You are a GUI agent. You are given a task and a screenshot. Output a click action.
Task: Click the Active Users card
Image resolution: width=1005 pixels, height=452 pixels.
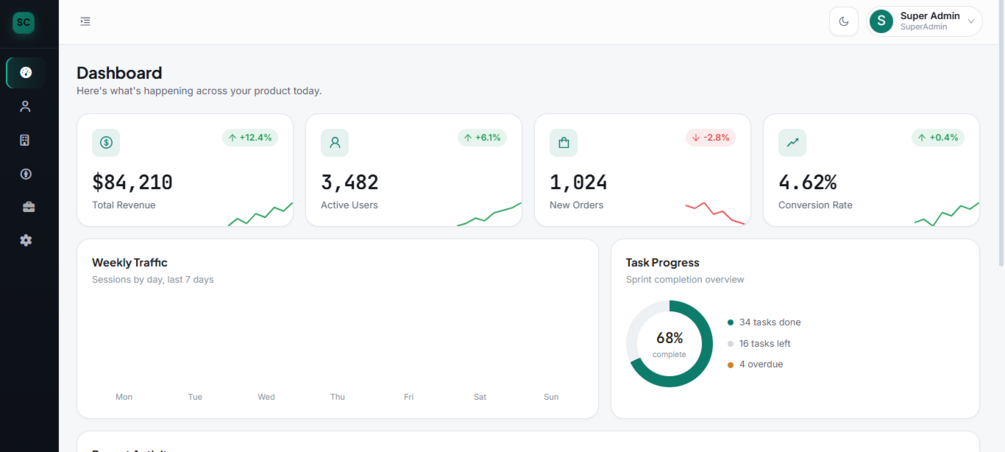(413, 170)
